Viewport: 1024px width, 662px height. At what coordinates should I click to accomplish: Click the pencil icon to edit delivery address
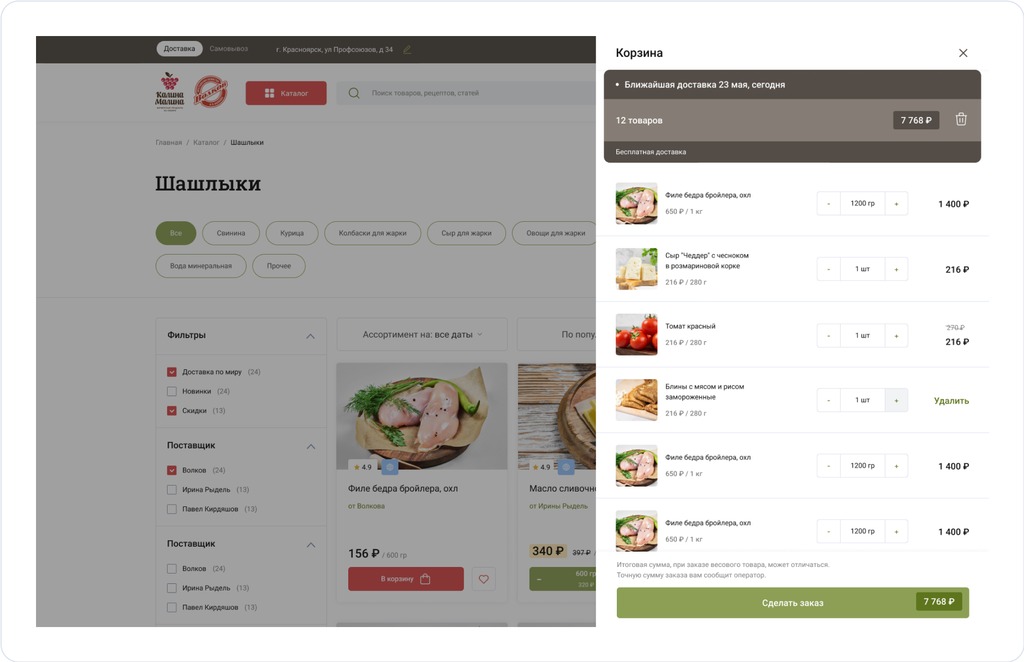pyautogui.click(x=407, y=50)
